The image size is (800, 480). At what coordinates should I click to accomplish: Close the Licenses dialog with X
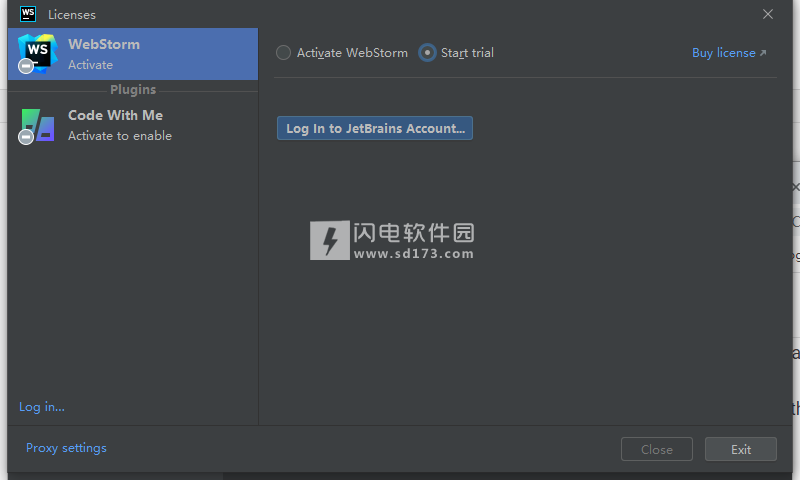768,14
